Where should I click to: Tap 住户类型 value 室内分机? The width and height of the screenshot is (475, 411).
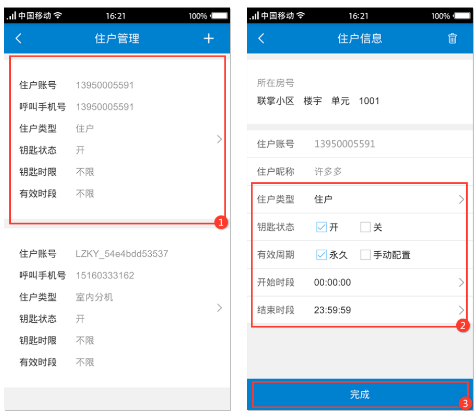pos(94,297)
